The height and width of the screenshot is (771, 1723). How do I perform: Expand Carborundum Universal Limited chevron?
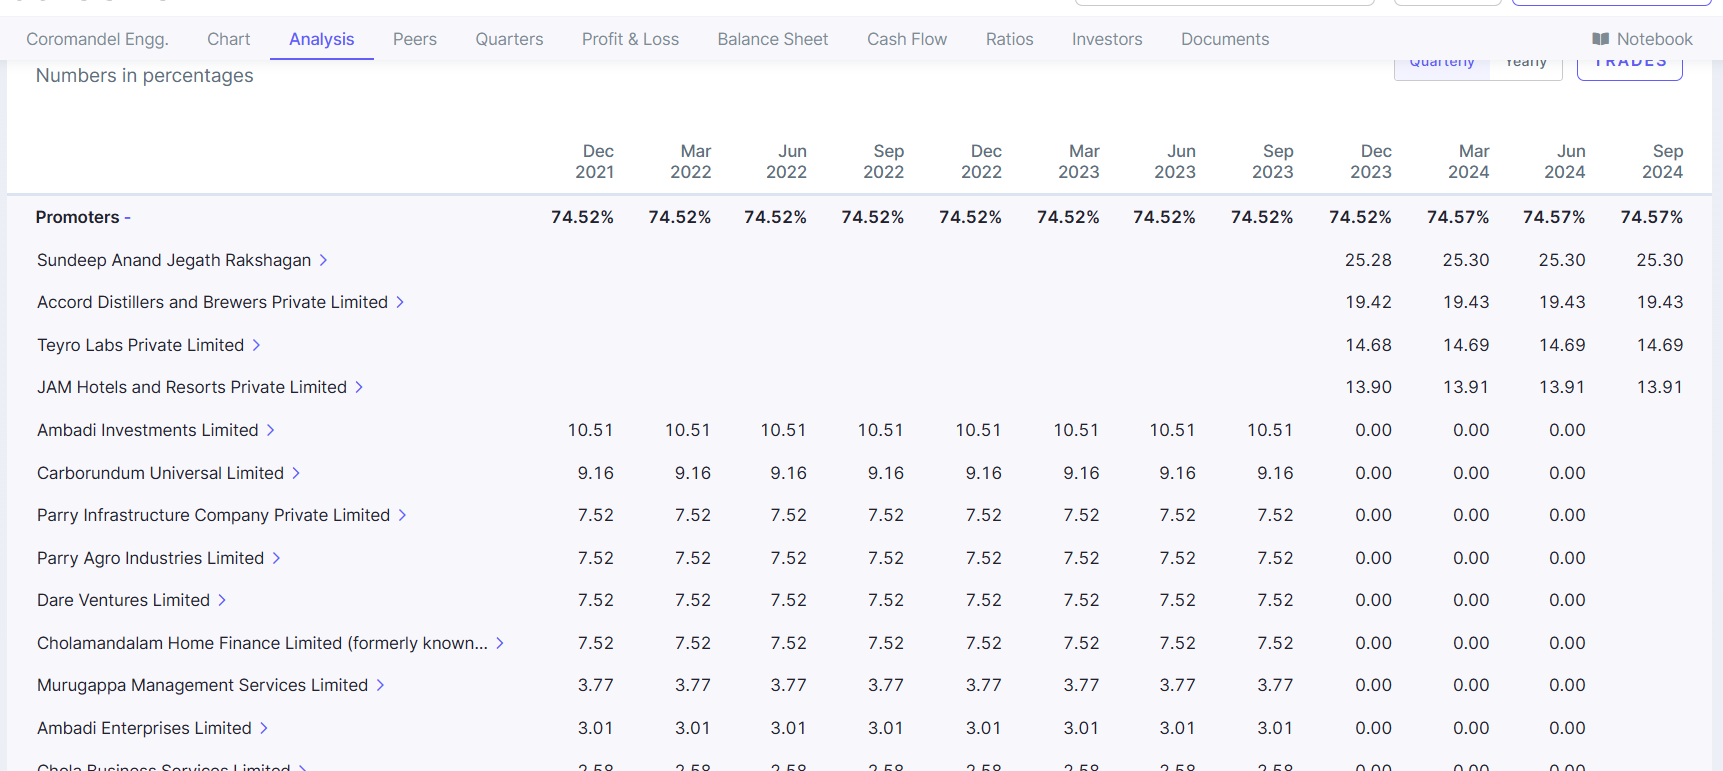coord(296,473)
